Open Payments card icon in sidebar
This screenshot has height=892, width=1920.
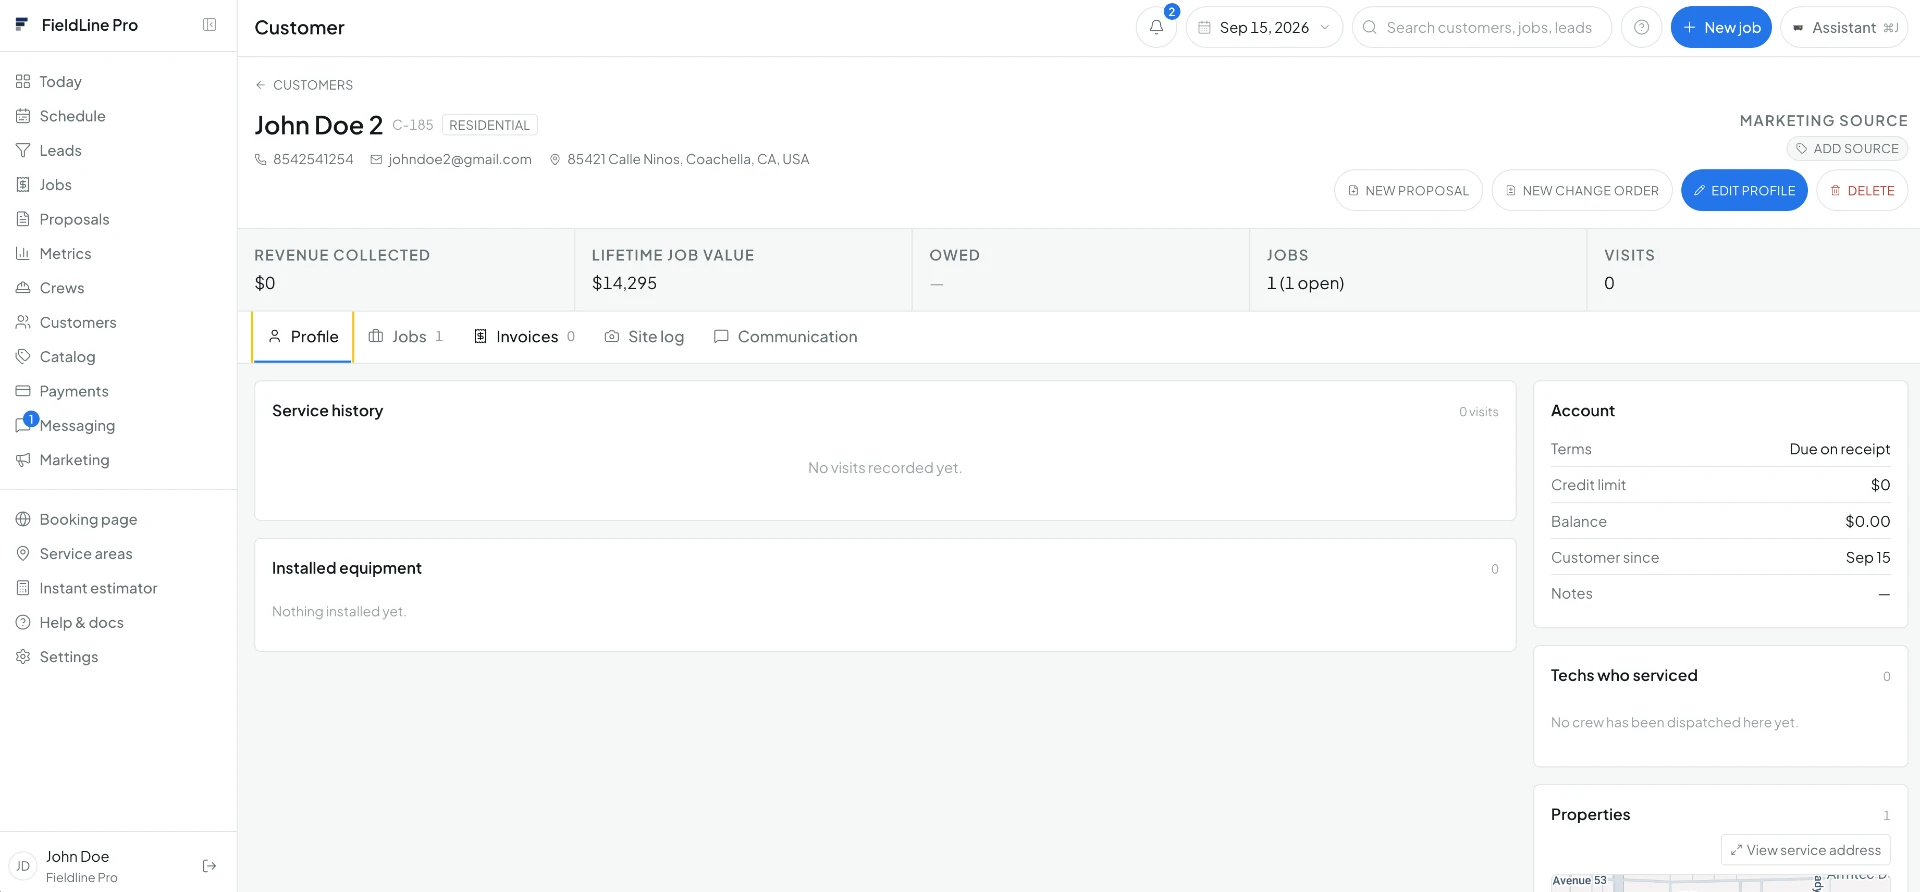point(23,391)
